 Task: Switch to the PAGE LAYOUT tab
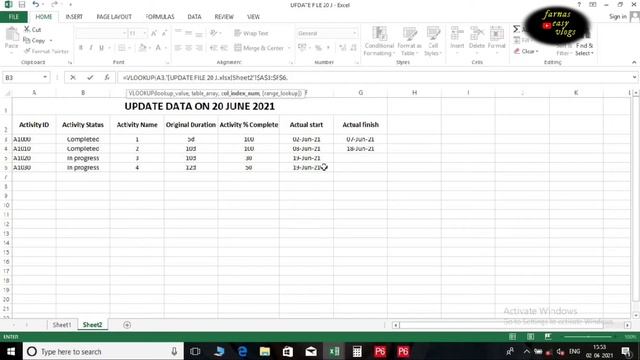114,17
